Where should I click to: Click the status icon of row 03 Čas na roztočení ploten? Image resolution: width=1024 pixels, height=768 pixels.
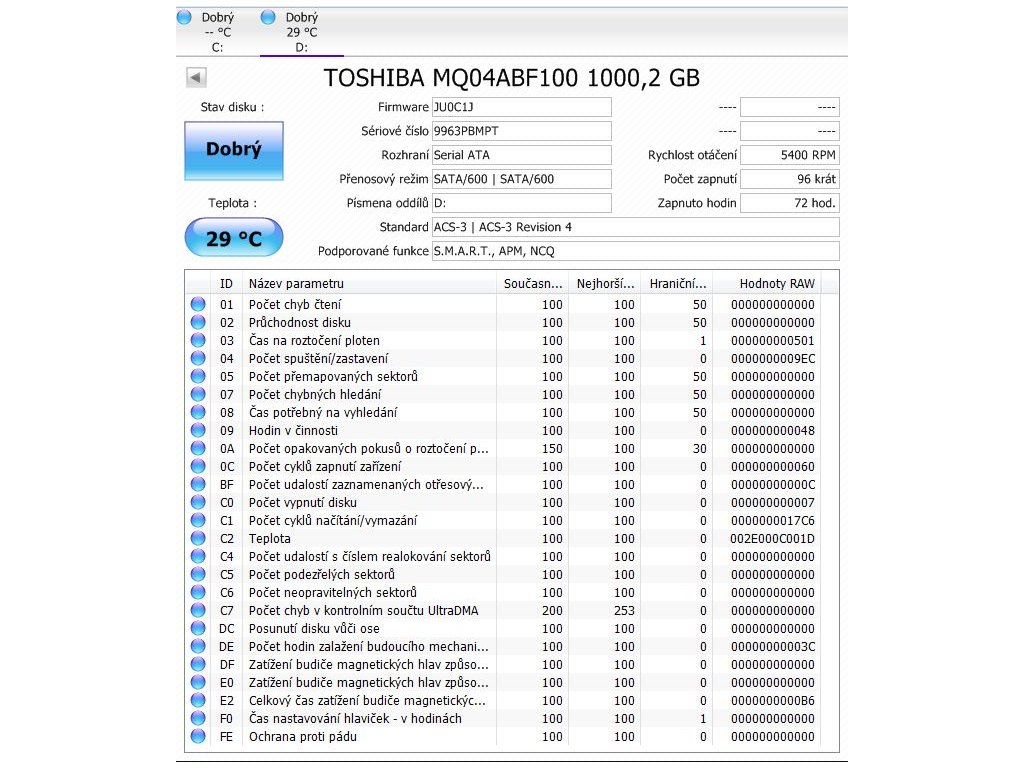pyautogui.click(x=198, y=340)
